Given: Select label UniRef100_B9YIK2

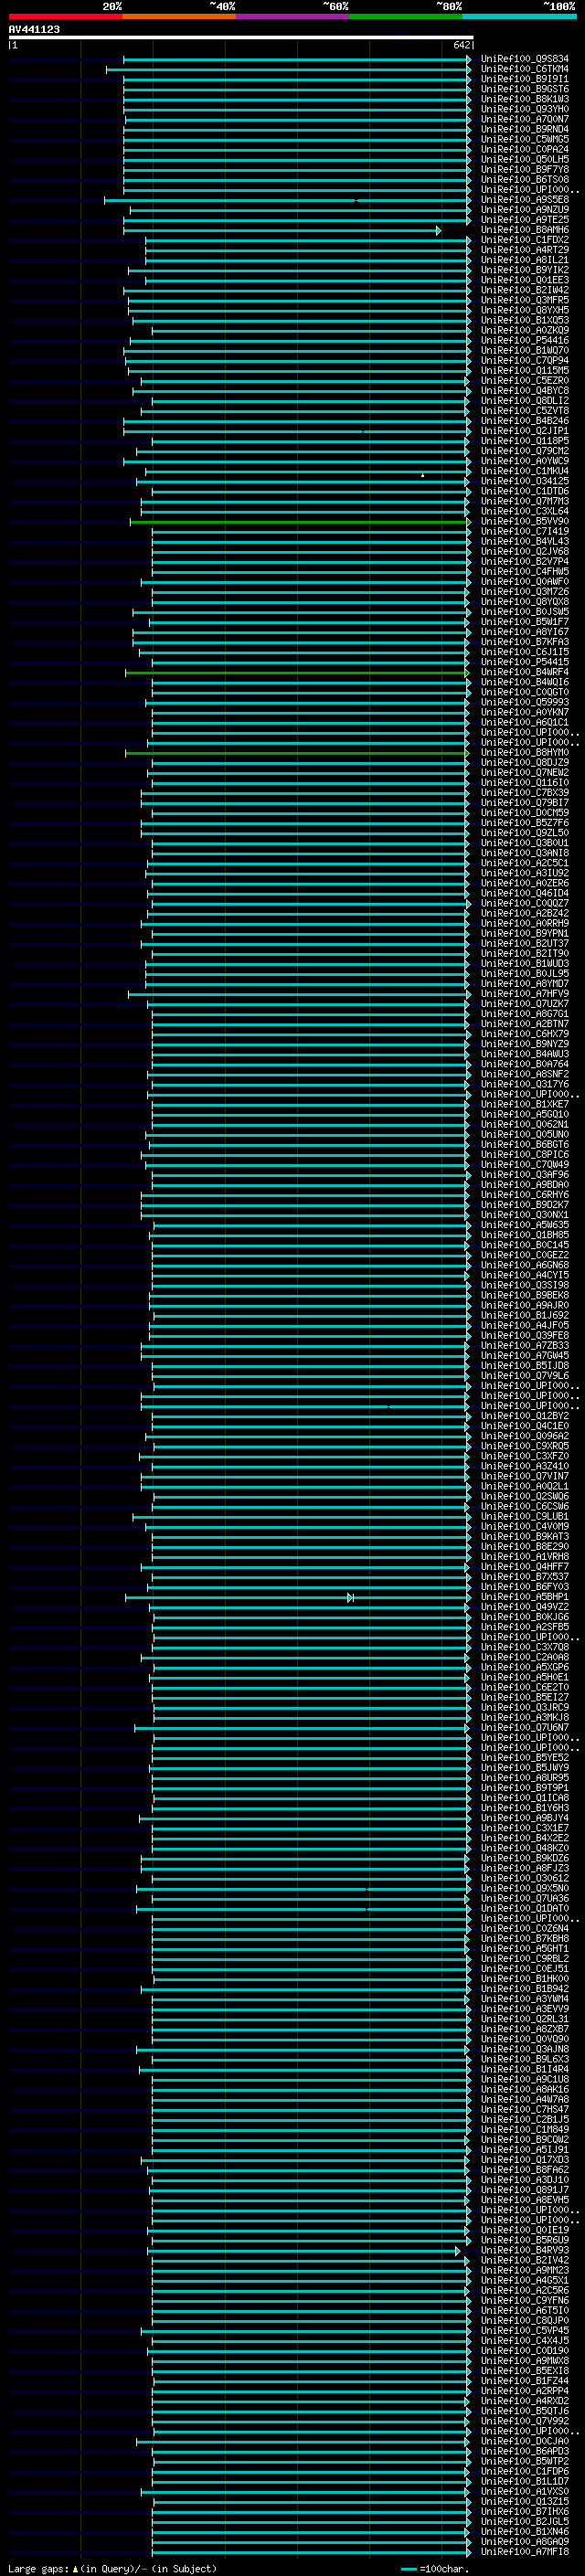Looking at the screenshot, I should click(x=525, y=270).
